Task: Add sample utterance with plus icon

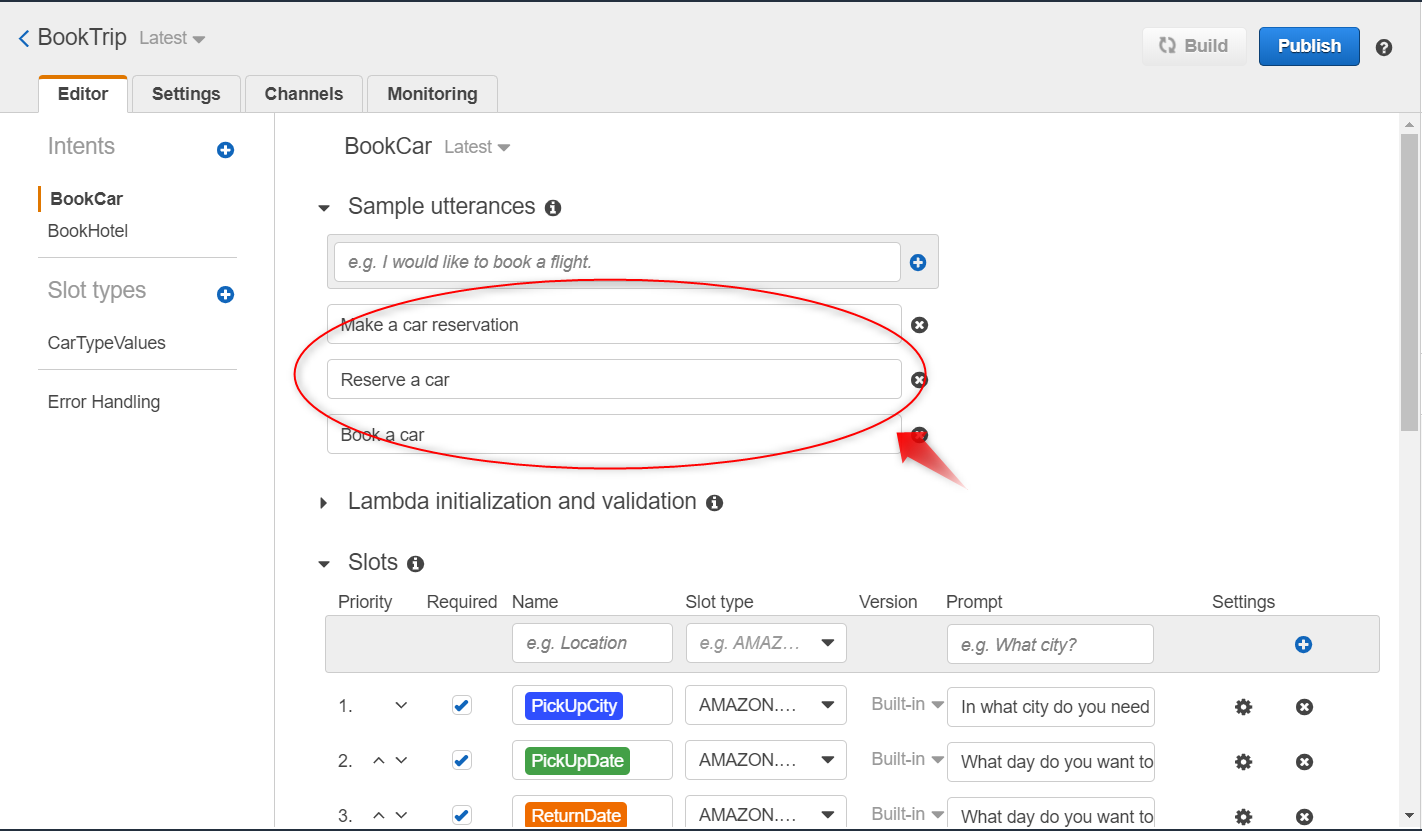Action: pyautogui.click(x=918, y=263)
